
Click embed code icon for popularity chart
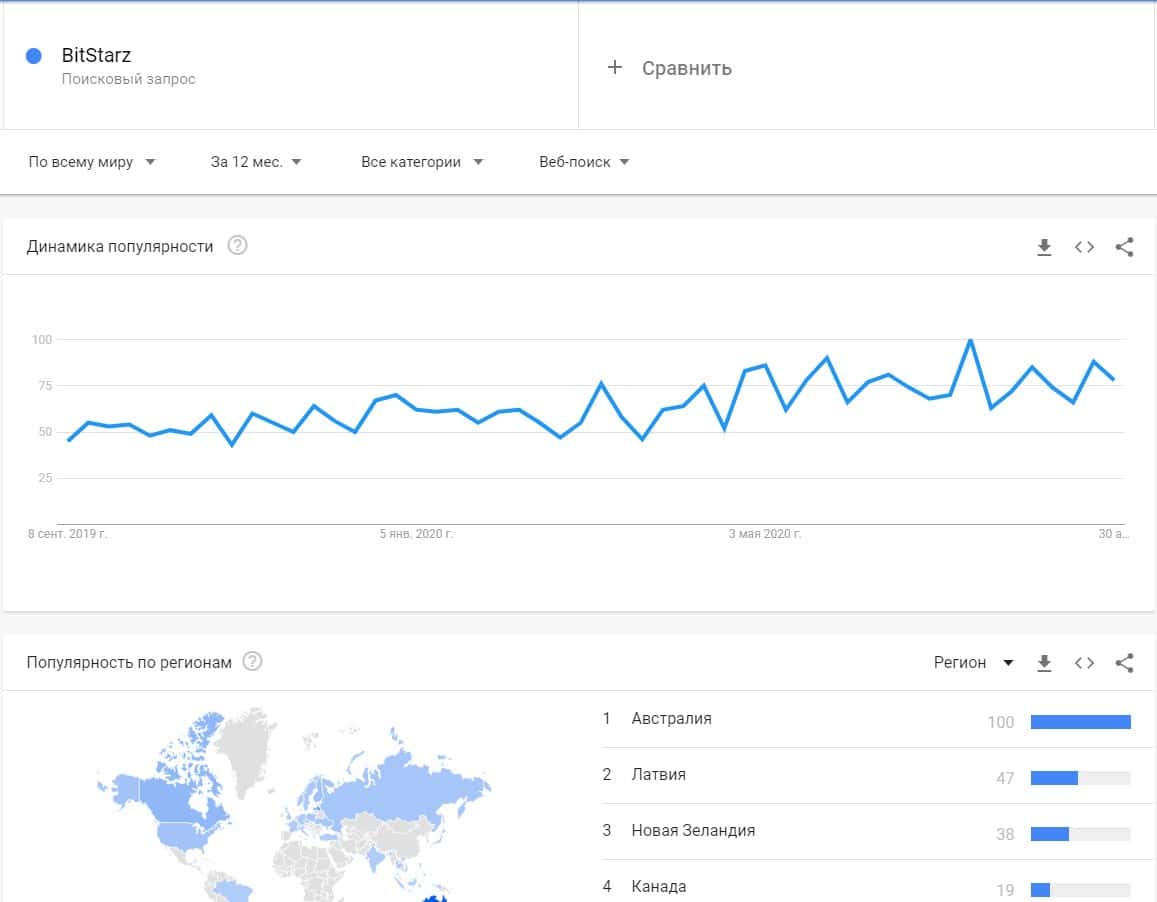pos(1084,247)
